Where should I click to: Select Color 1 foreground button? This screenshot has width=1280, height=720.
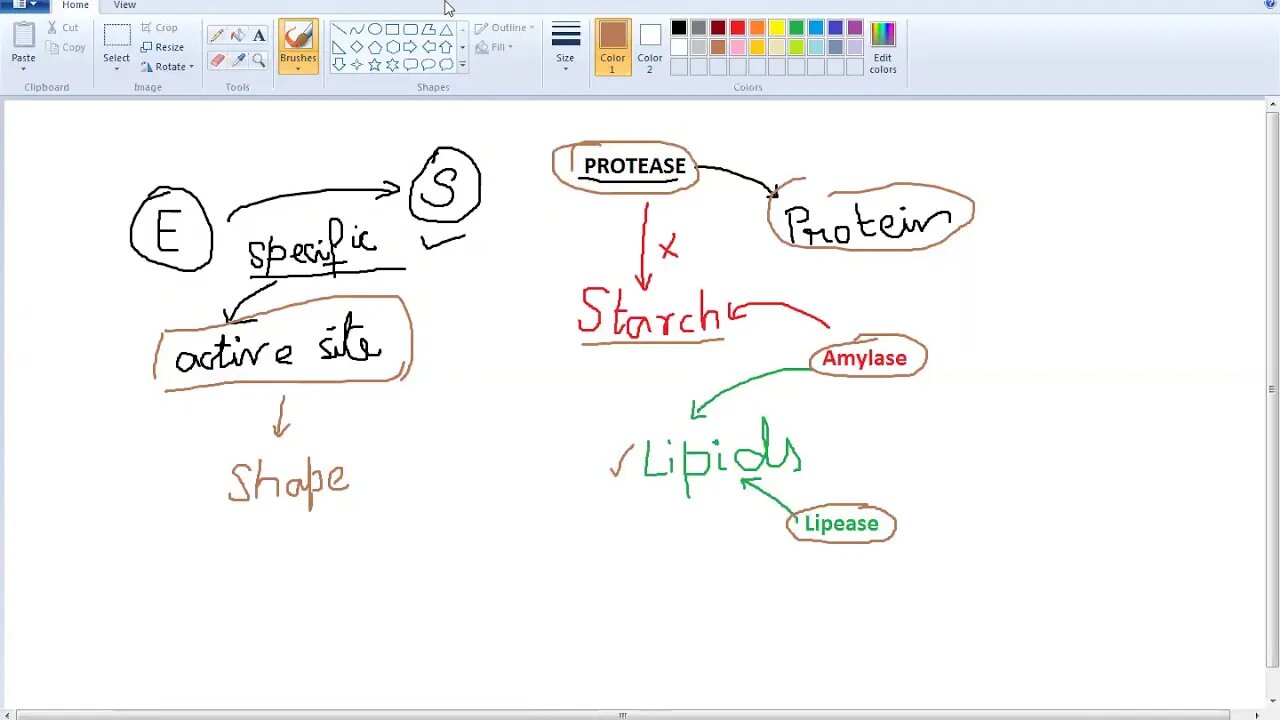[613, 46]
